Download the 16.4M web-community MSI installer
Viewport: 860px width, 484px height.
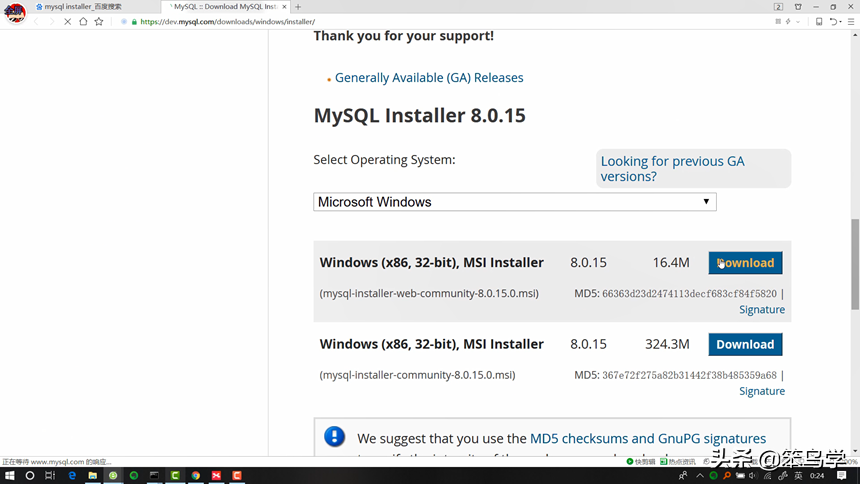[x=745, y=263]
